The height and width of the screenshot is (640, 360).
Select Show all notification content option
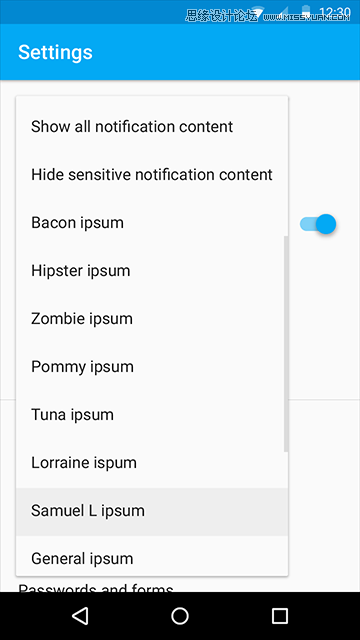(152, 127)
